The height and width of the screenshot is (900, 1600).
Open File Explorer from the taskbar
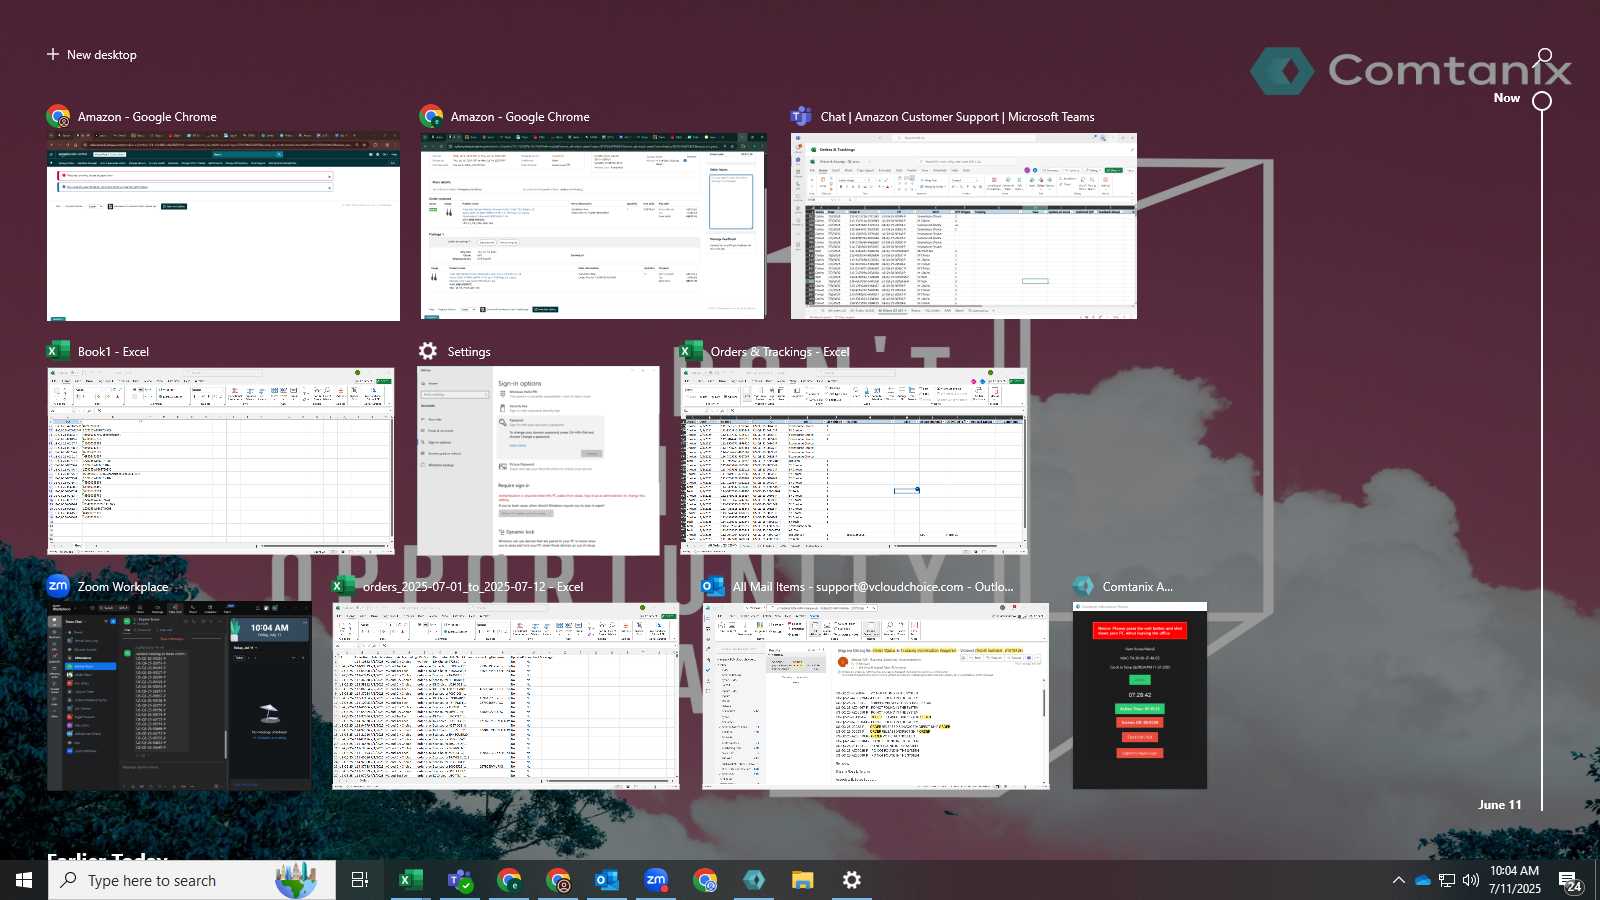click(x=803, y=880)
